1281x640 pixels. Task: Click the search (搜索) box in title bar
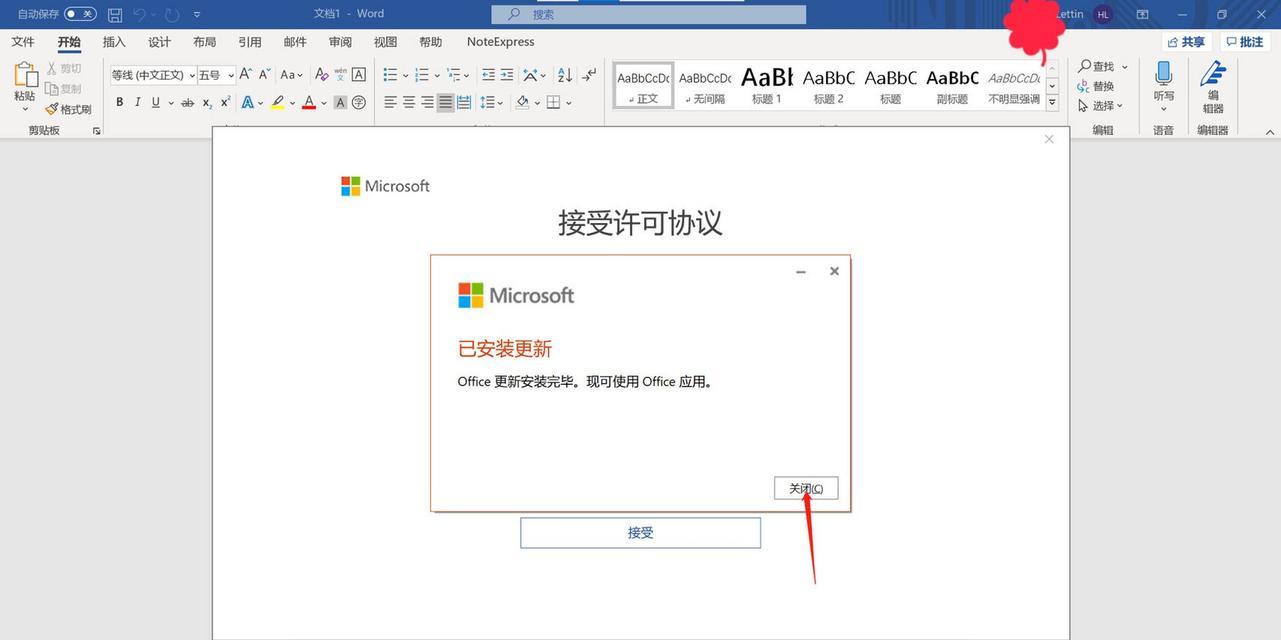649,14
